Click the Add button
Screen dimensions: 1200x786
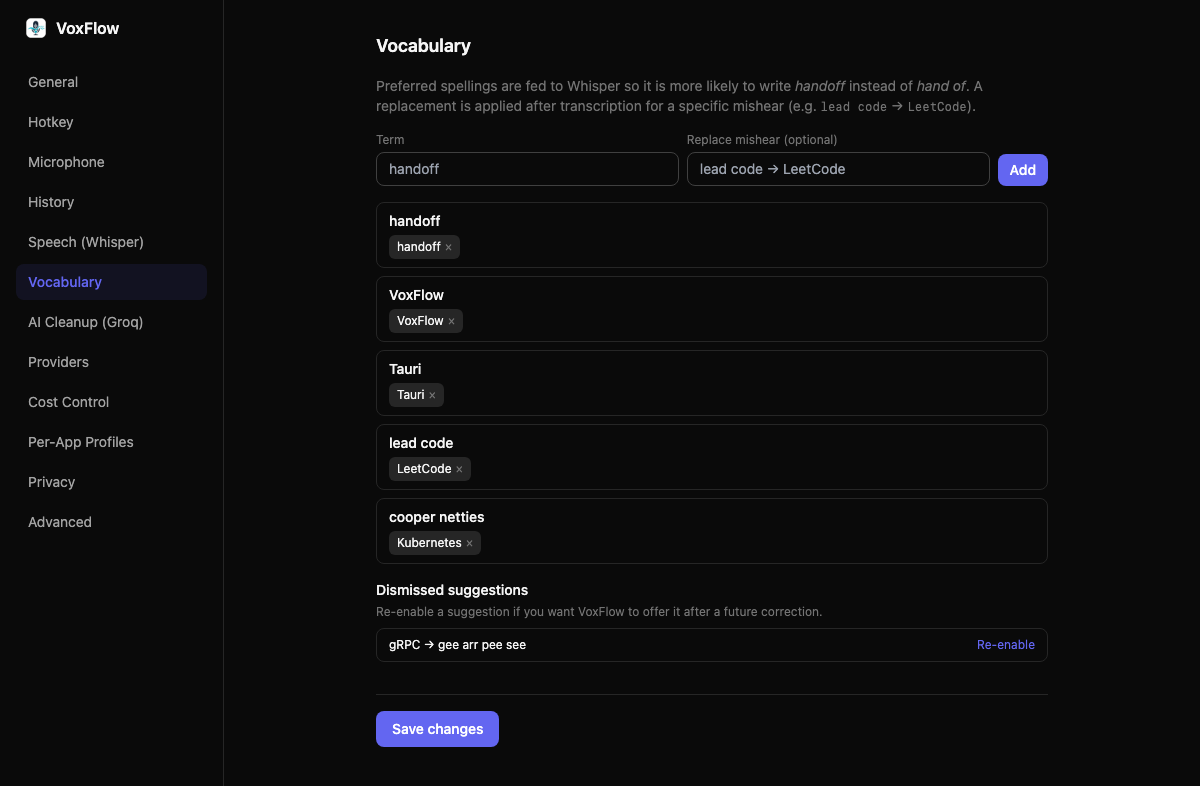point(1022,169)
